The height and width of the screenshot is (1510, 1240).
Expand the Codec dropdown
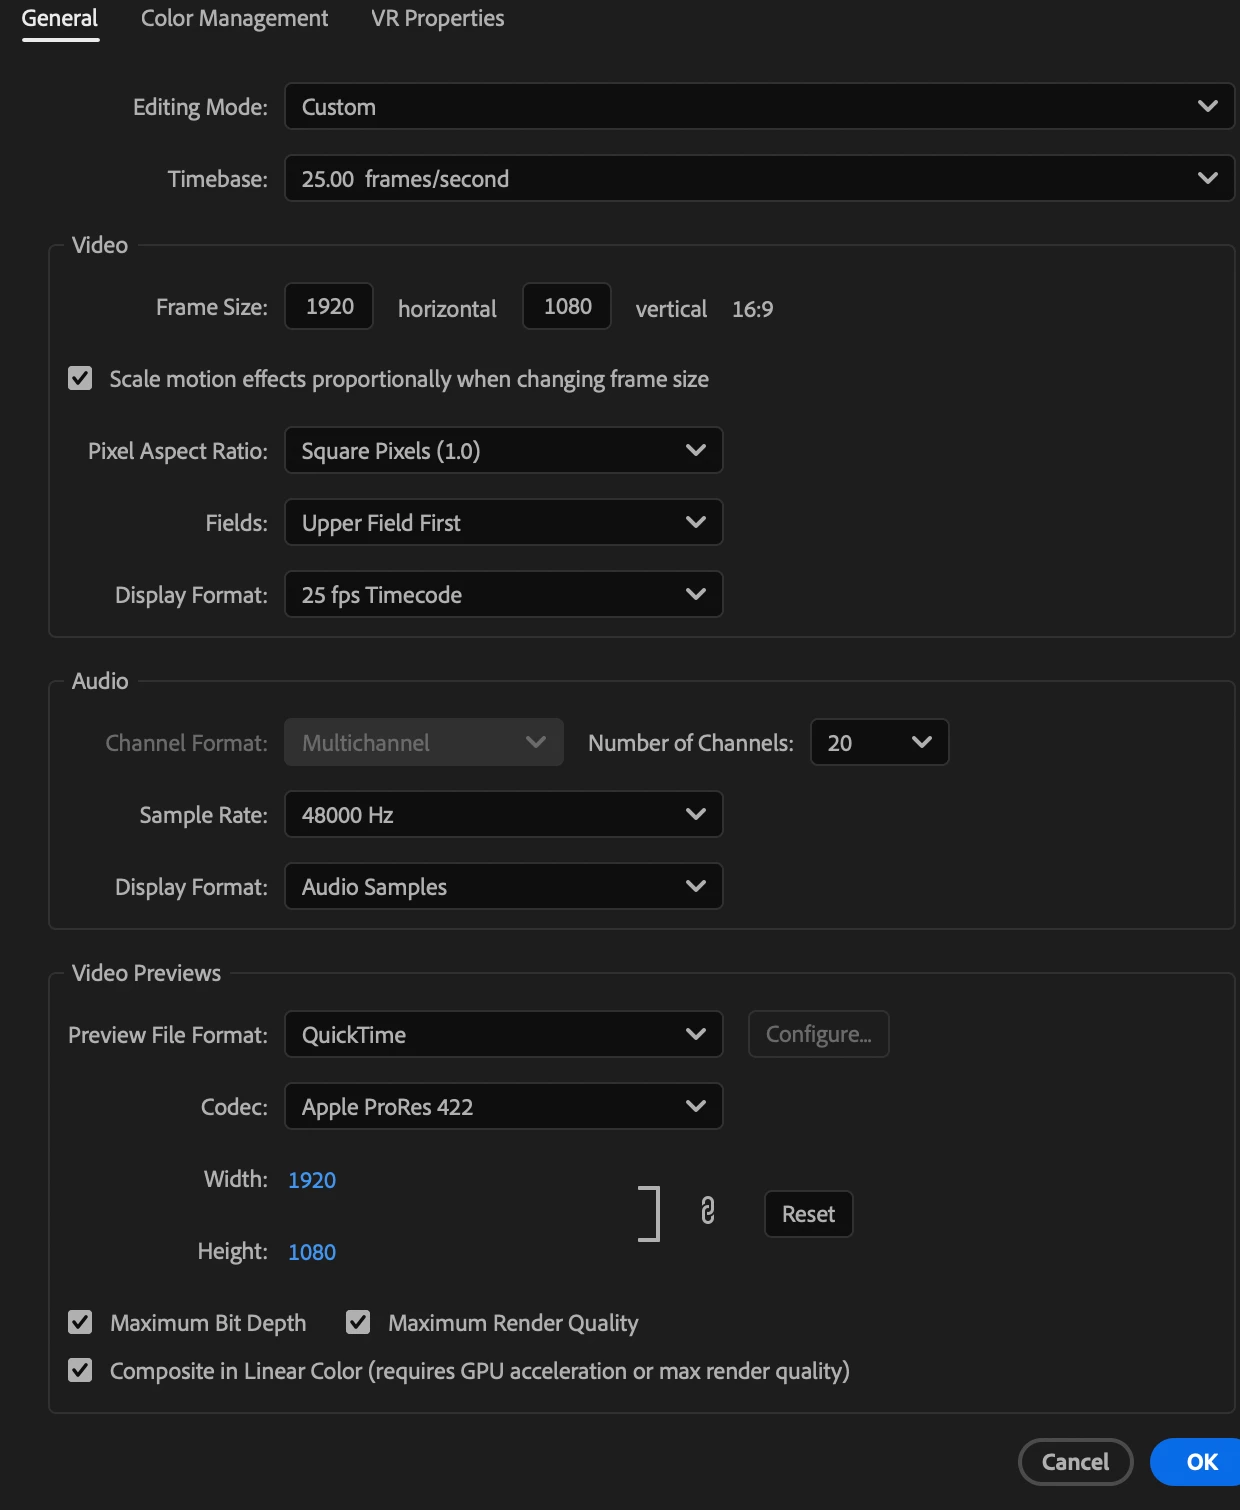coord(503,1107)
